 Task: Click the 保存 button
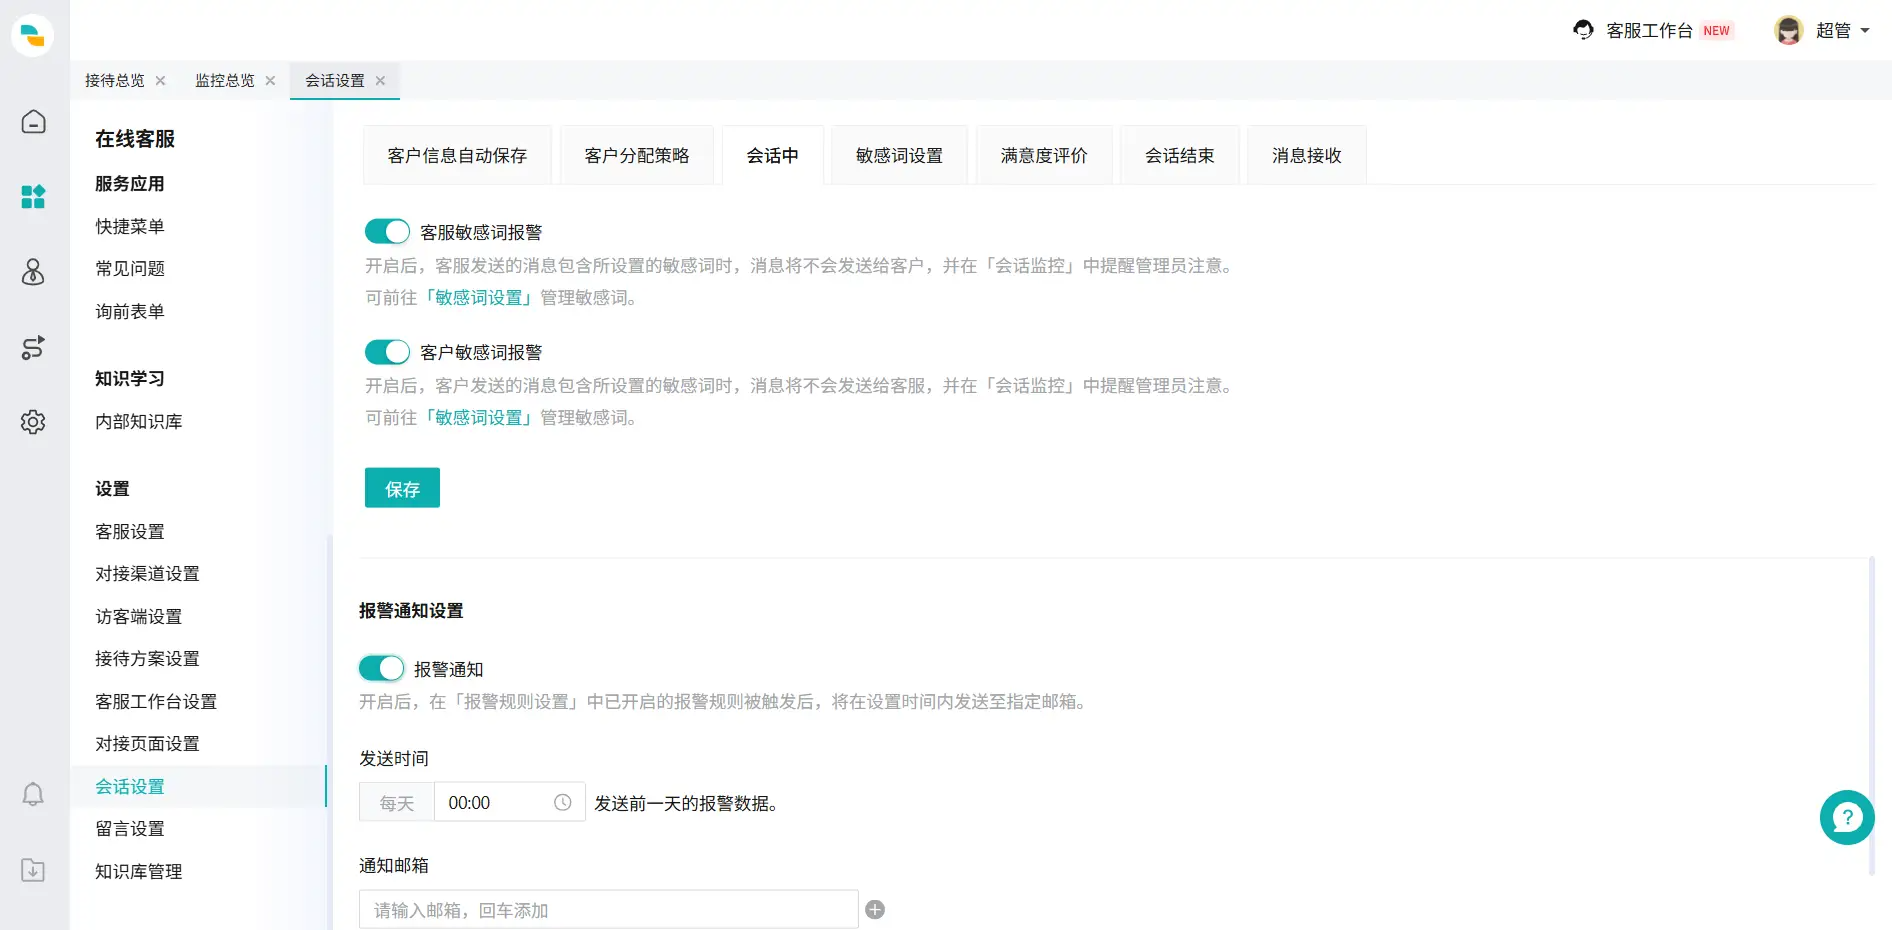402,488
